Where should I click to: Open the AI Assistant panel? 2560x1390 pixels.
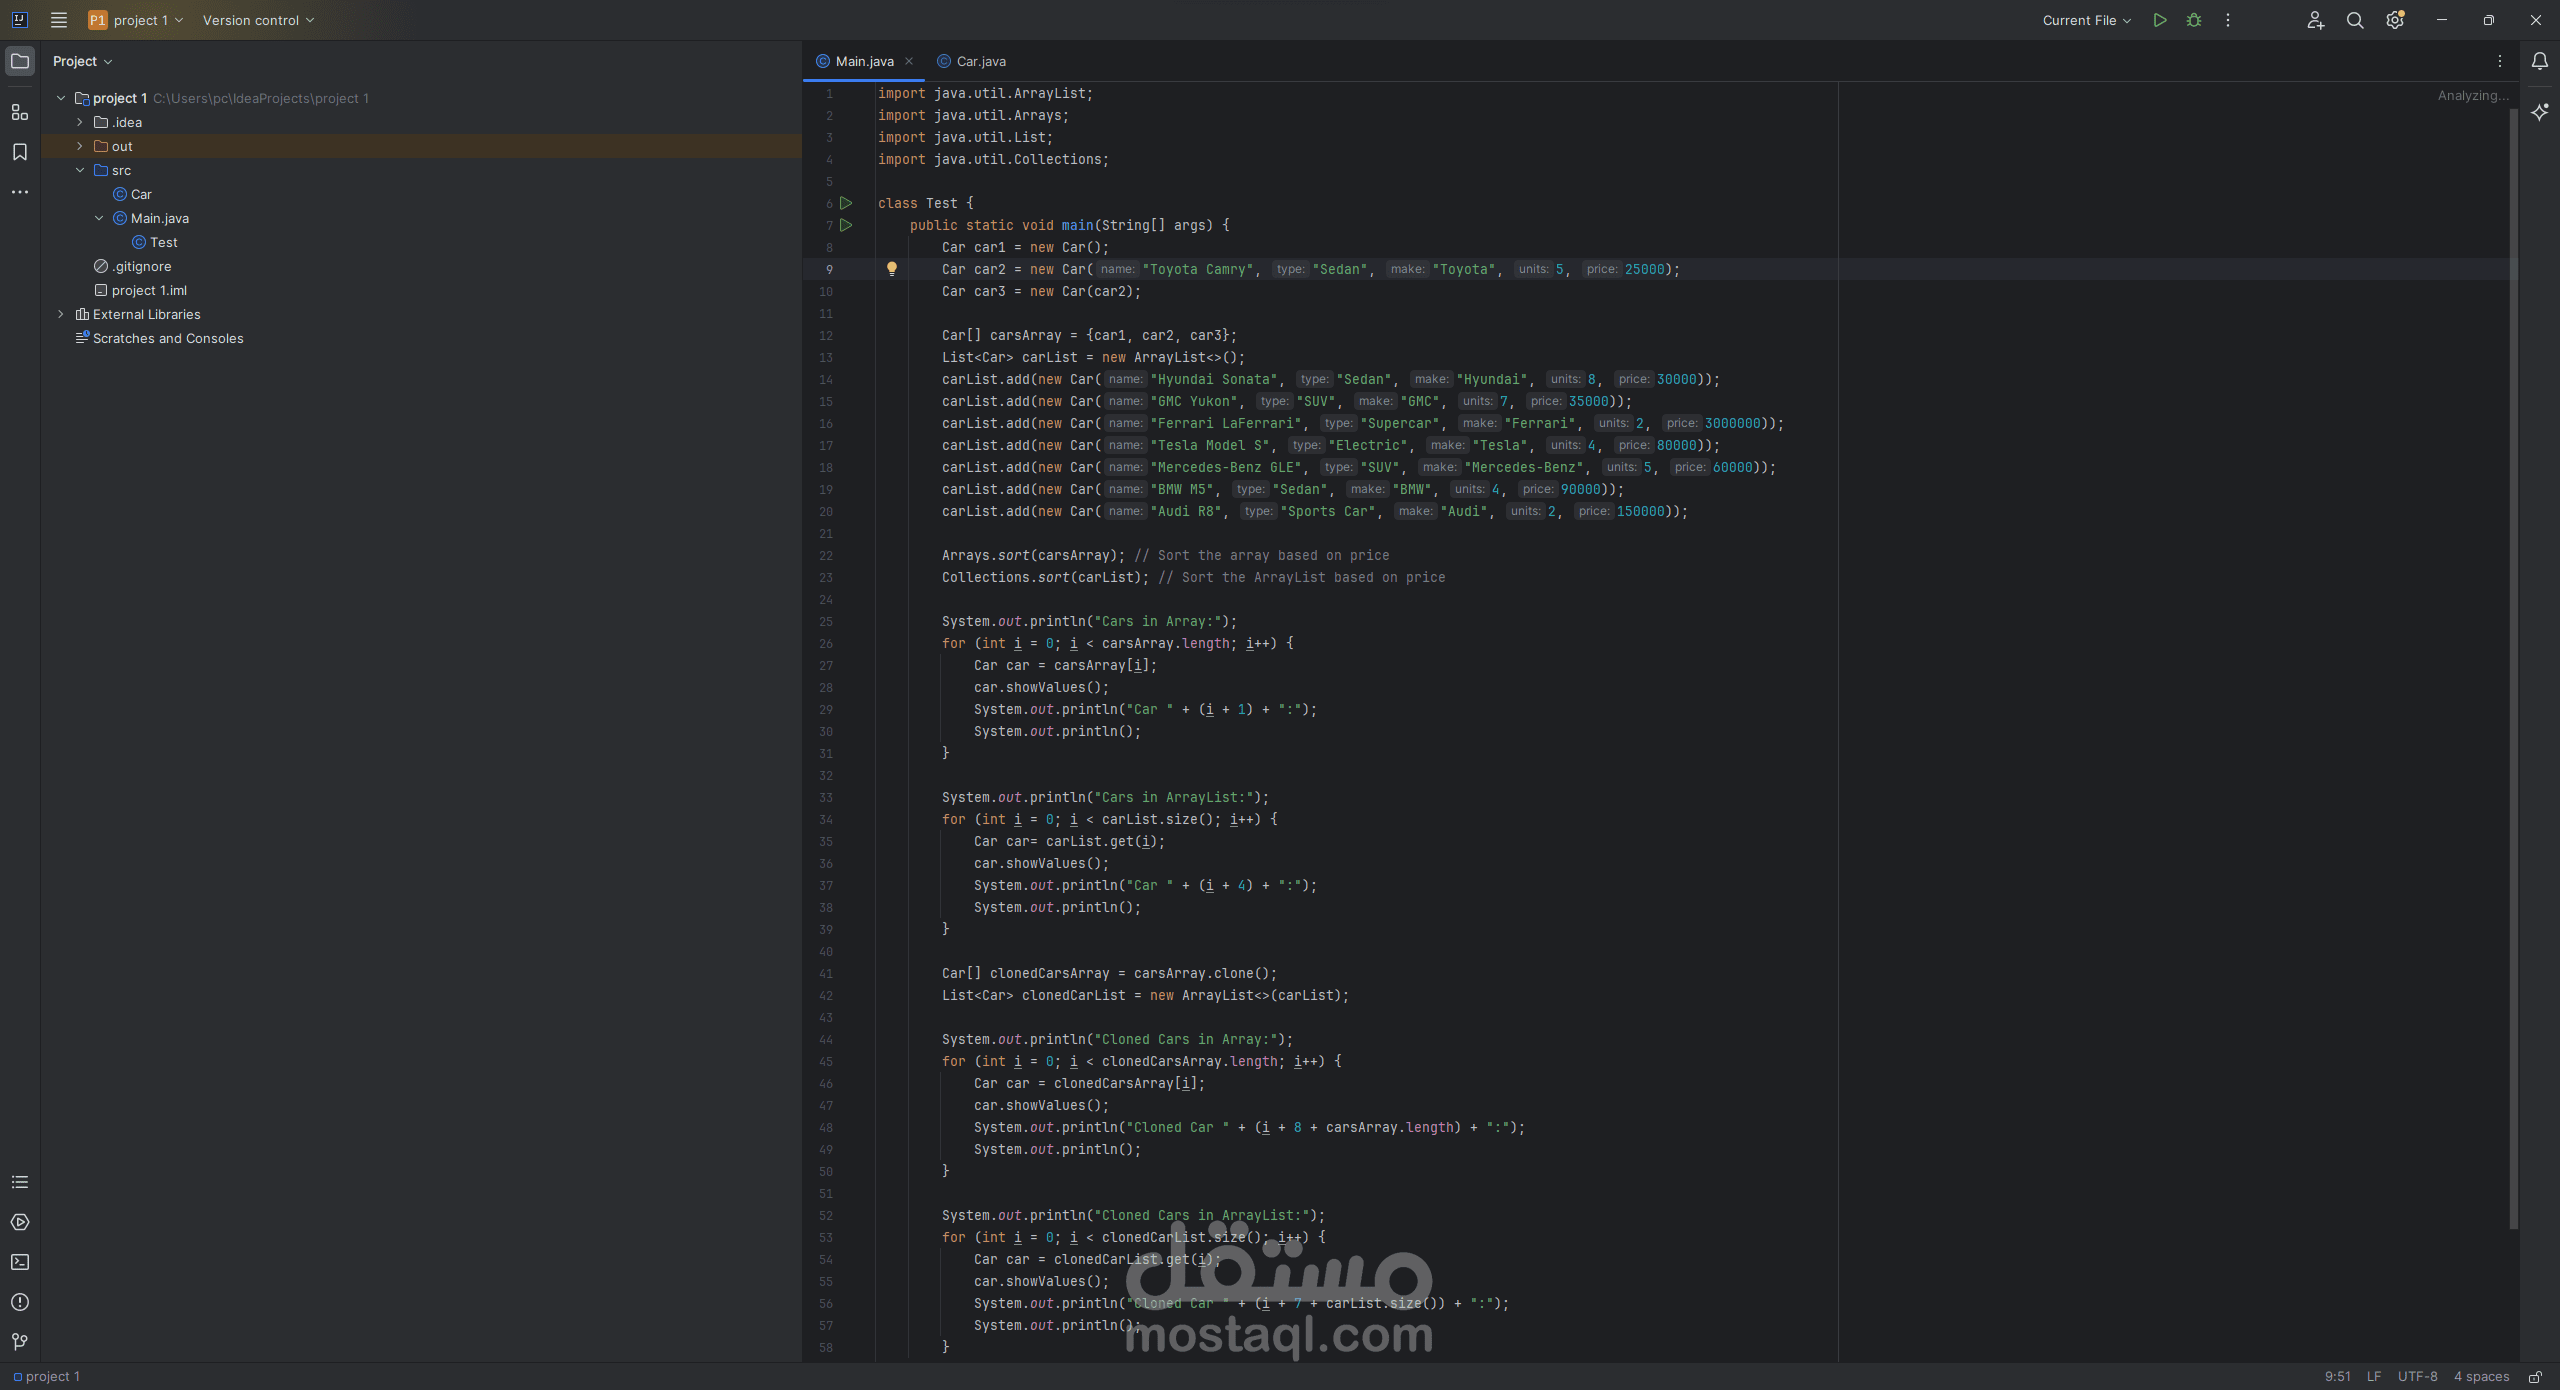pyautogui.click(x=2540, y=112)
